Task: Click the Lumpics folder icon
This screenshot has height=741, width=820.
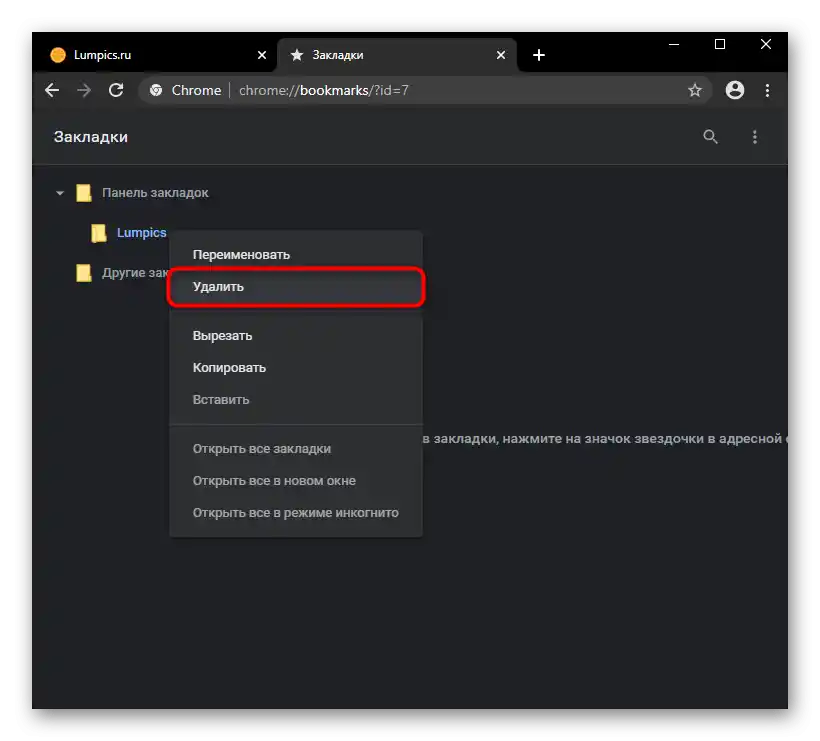Action: [98, 233]
